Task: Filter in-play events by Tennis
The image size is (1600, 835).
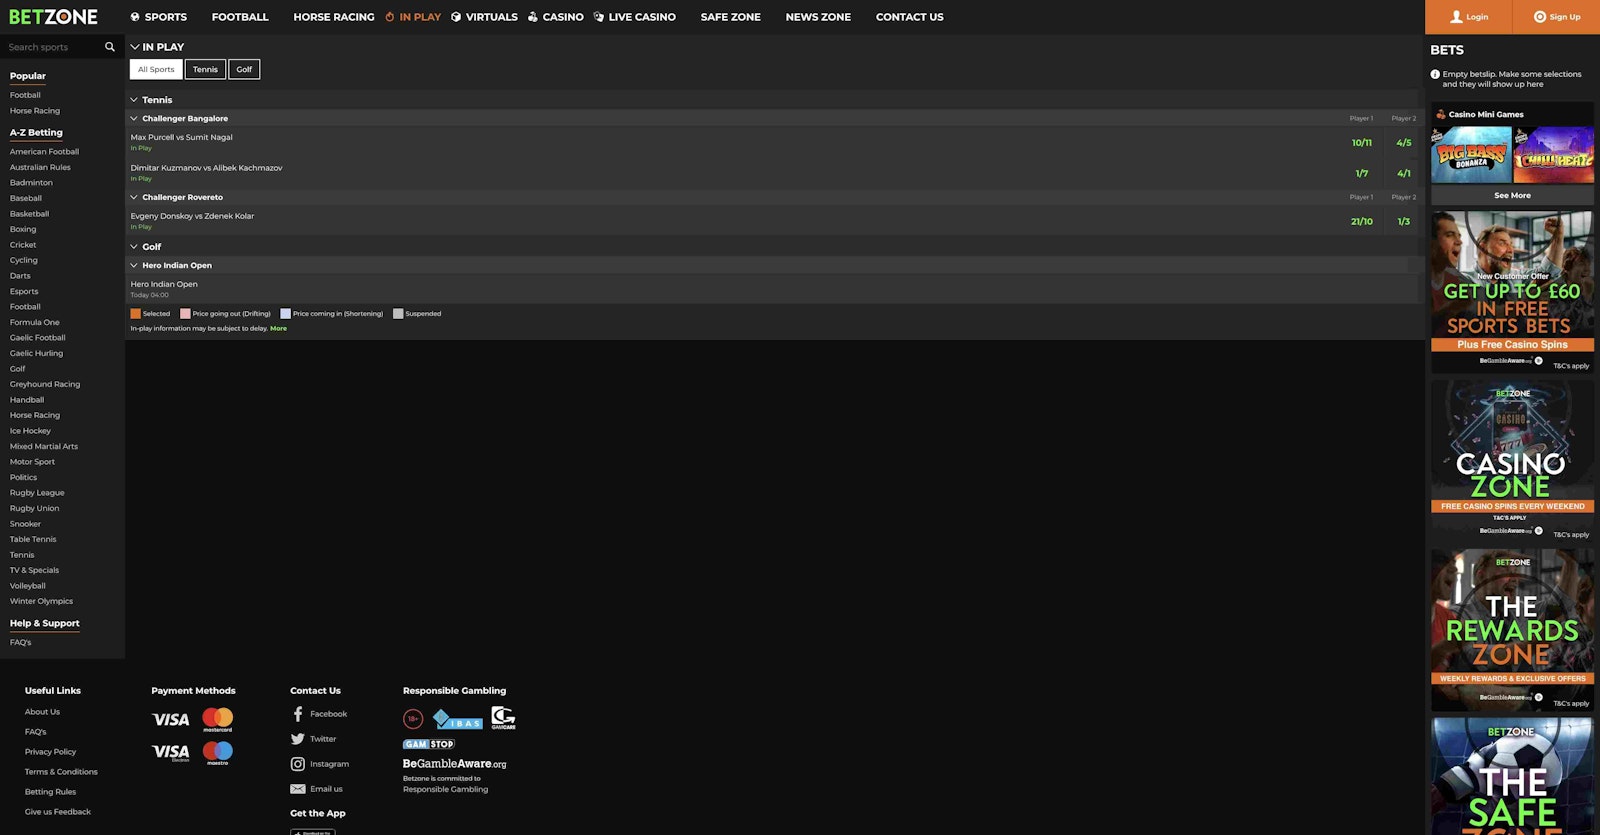Action: [x=205, y=69]
